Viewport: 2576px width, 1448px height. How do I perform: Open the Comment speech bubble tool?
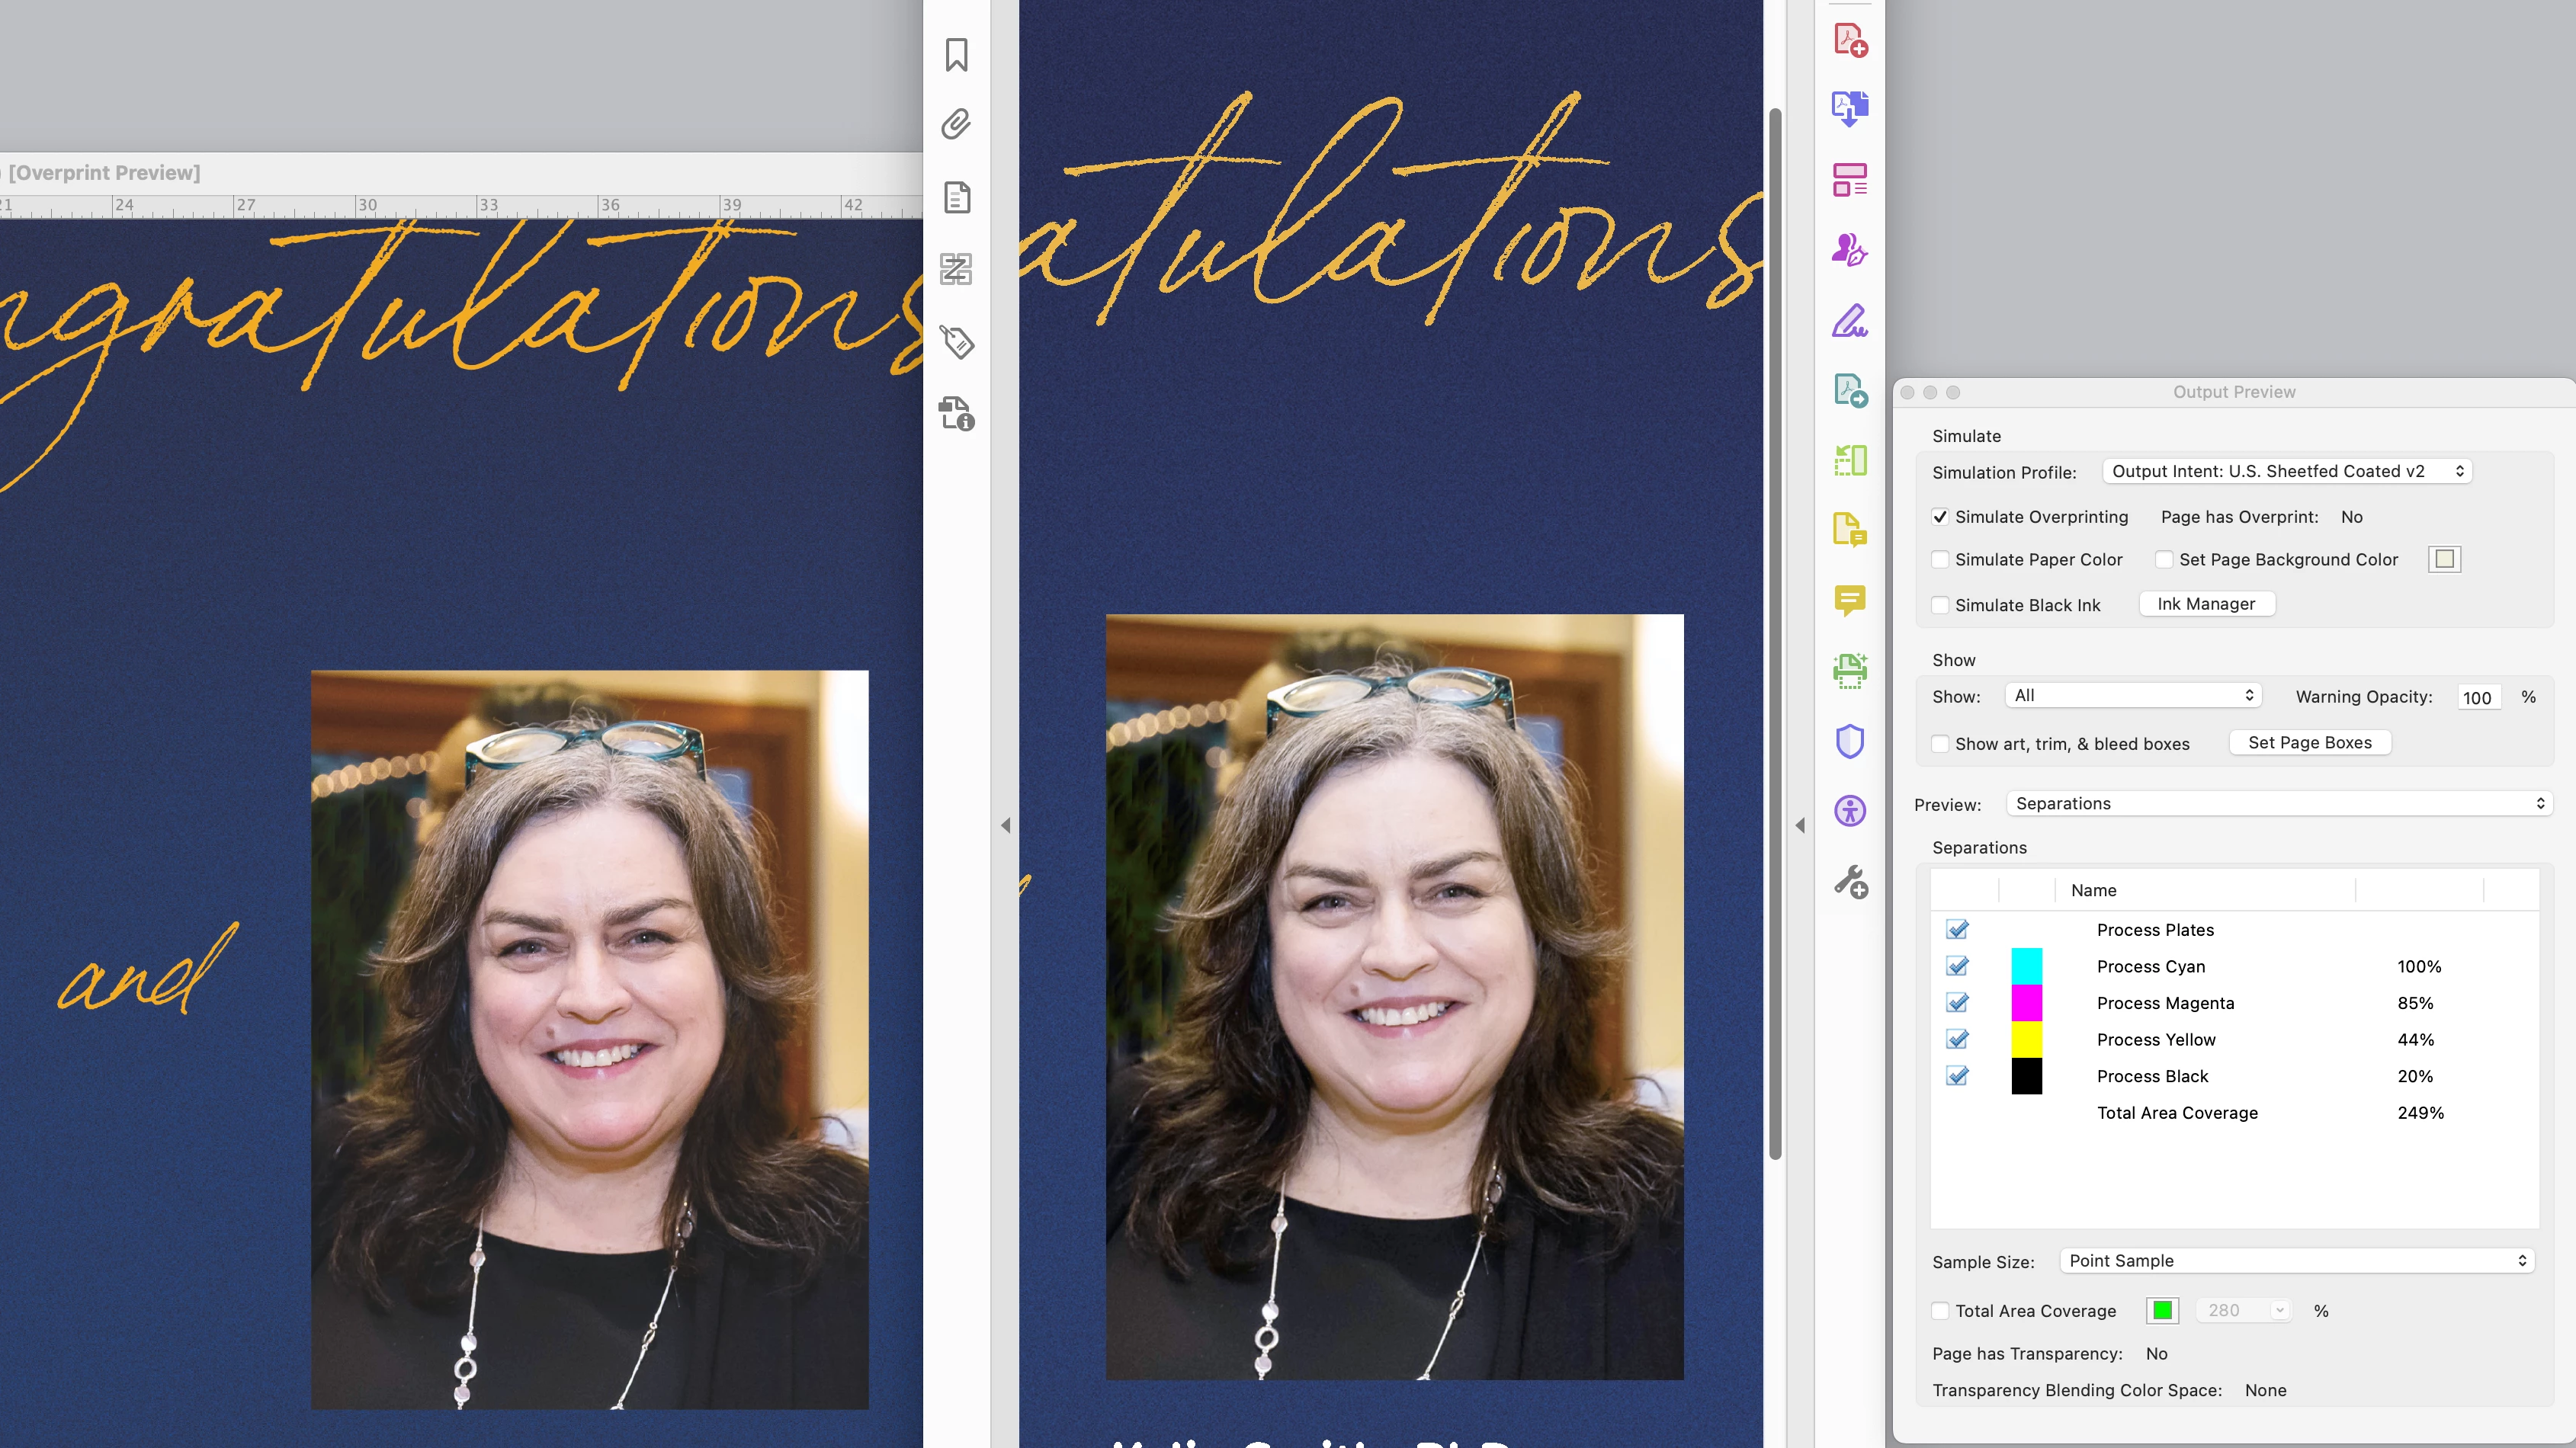click(x=1849, y=600)
